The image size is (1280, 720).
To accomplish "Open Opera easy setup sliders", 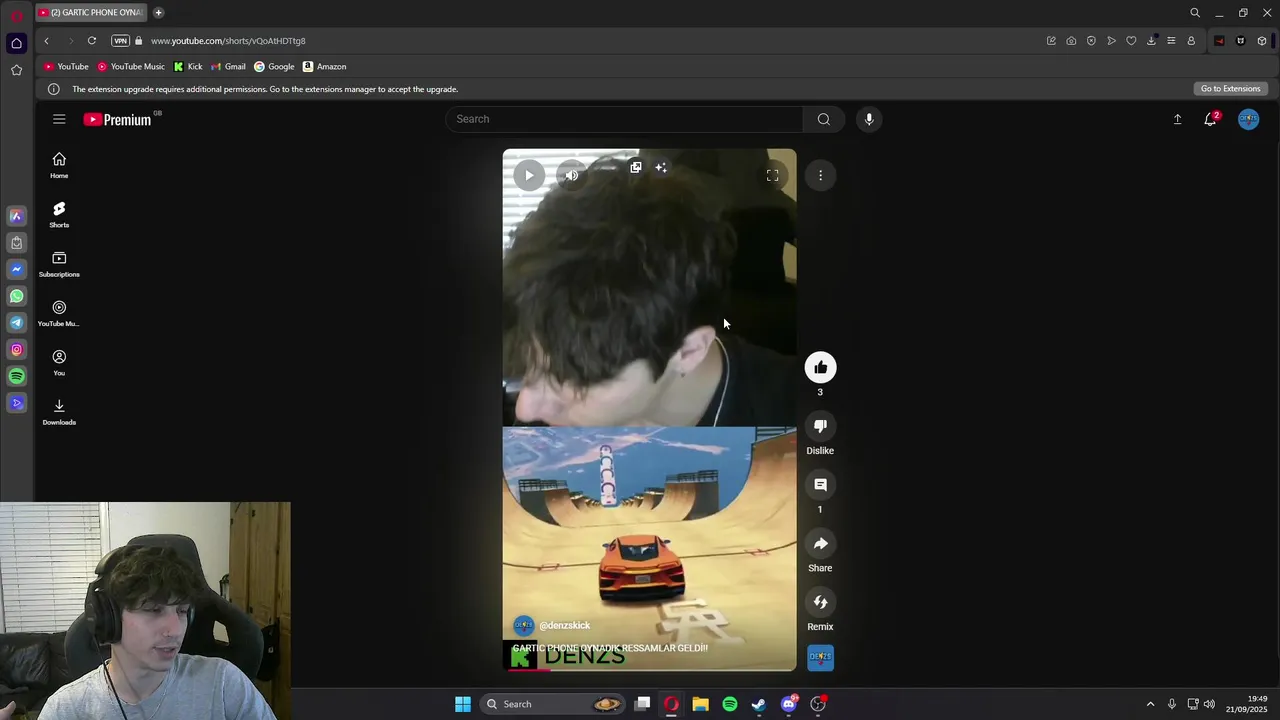I will [x=1171, y=41].
